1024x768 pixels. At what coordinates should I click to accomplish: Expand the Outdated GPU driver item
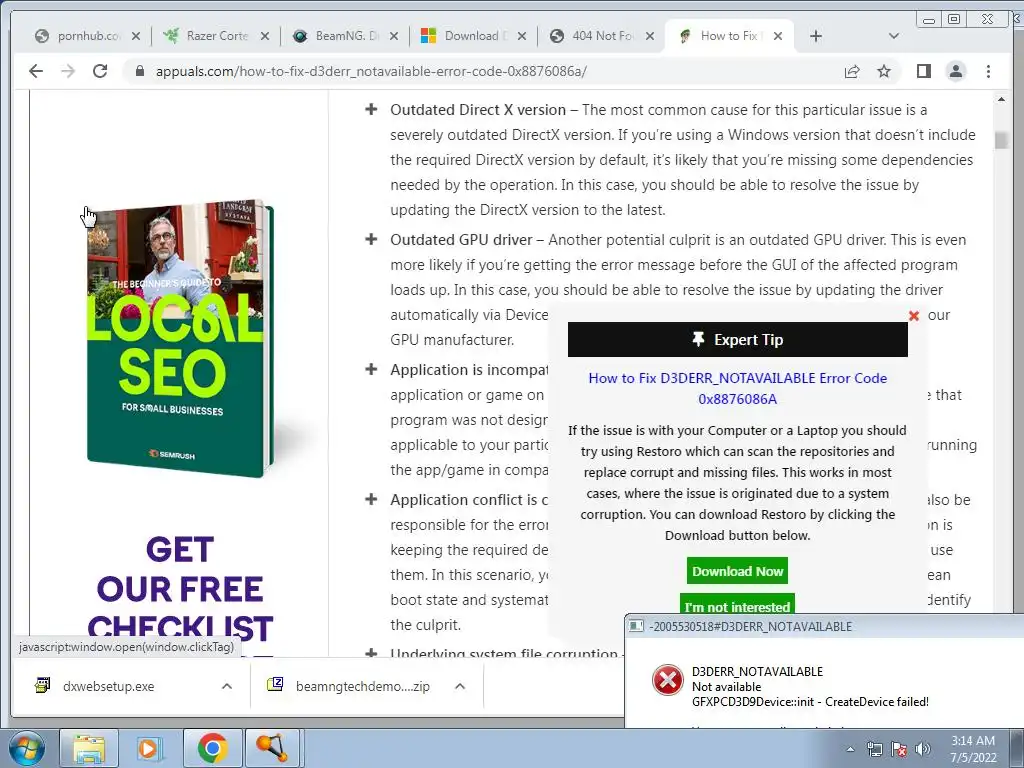[x=371, y=239]
